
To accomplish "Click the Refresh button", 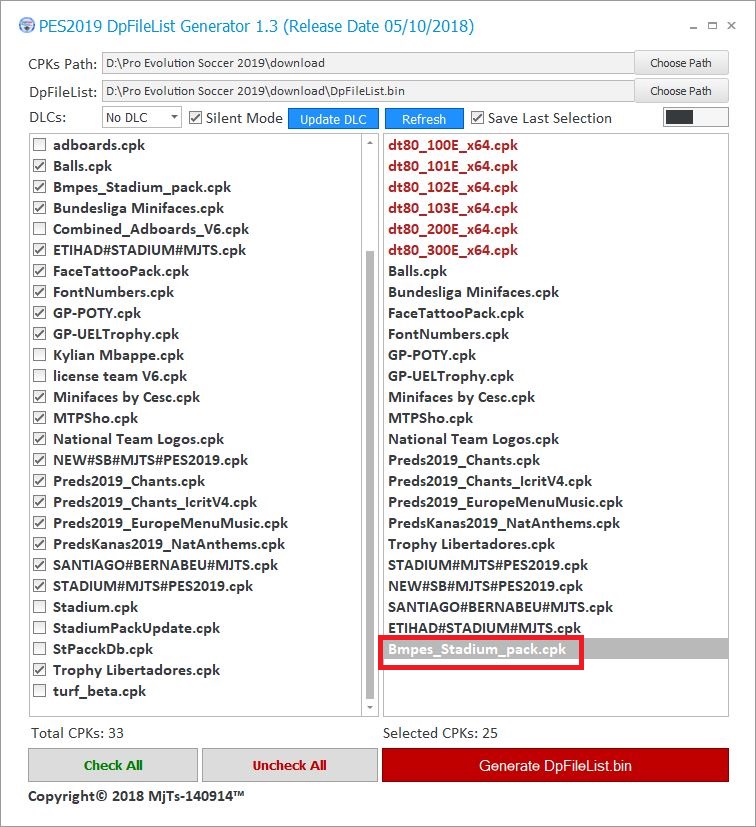I will [x=424, y=119].
